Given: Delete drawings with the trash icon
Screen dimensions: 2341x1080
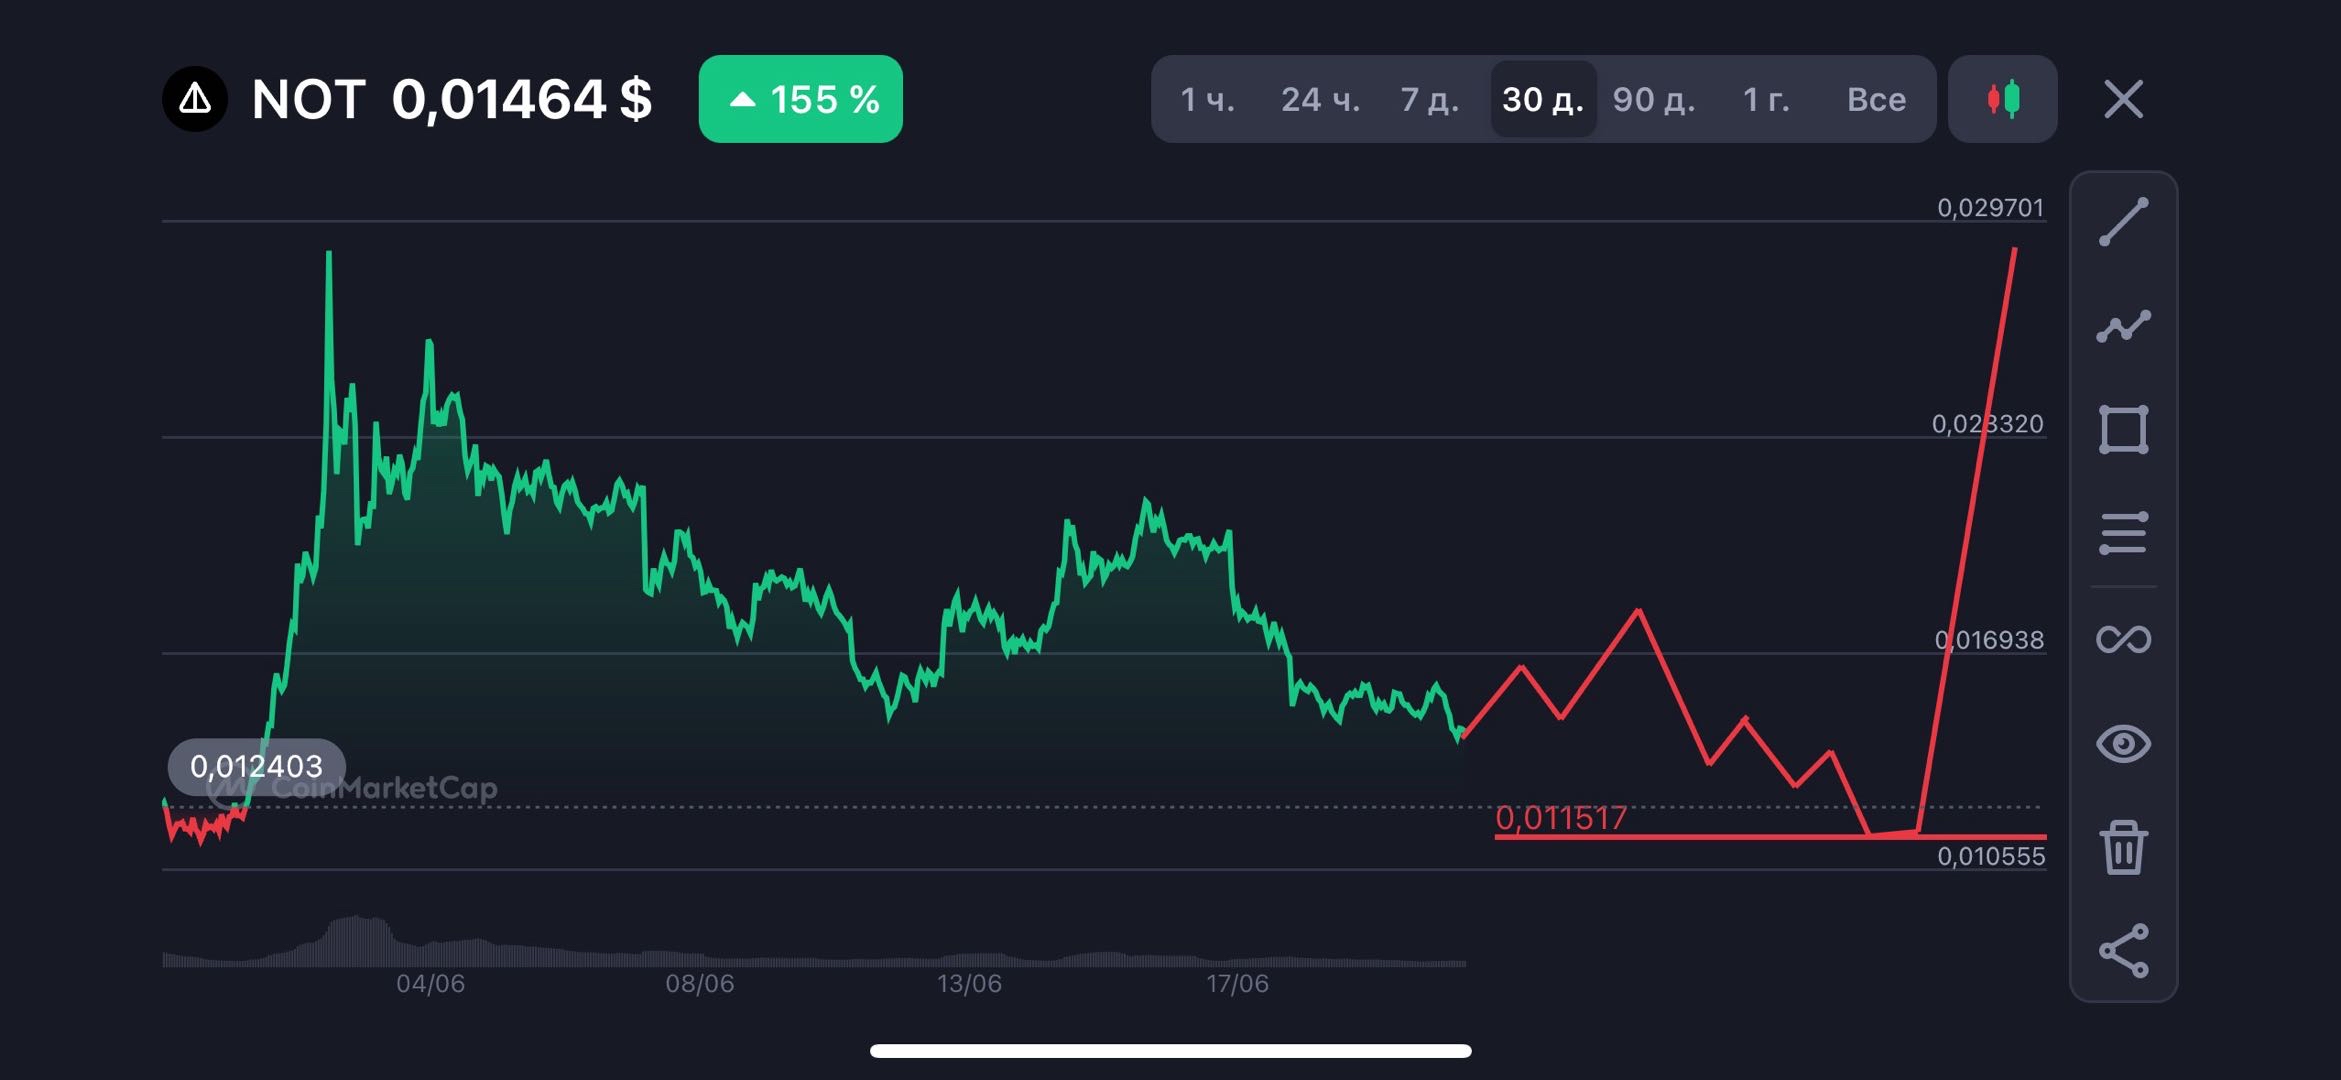Looking at the screenshot, I should point(2123,848).
